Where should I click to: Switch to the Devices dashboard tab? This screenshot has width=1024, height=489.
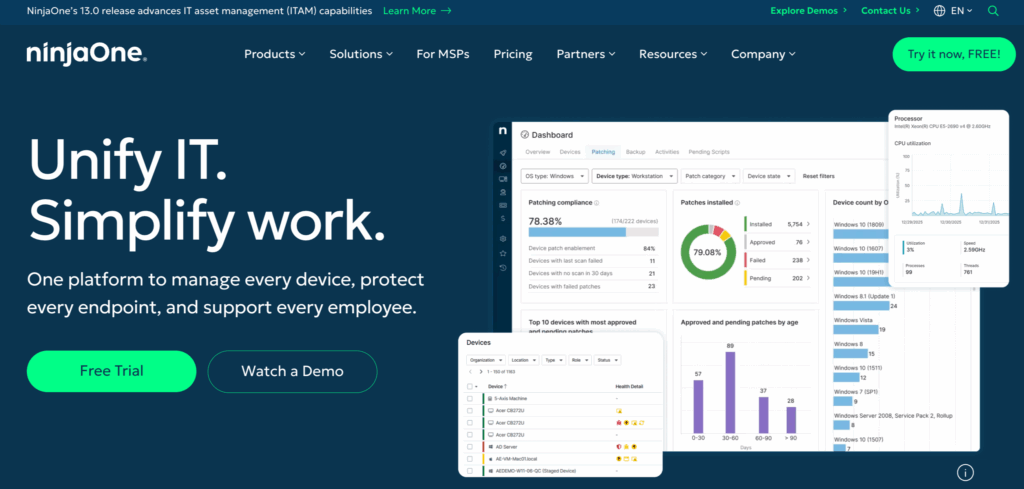click(x=570, y=152)
